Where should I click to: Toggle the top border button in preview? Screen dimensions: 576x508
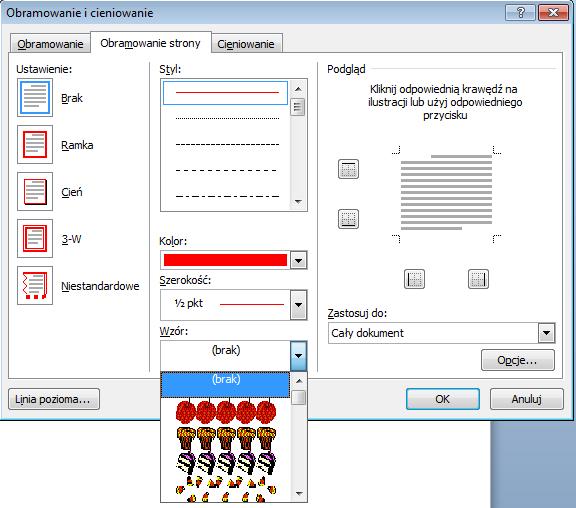(348, 169)
